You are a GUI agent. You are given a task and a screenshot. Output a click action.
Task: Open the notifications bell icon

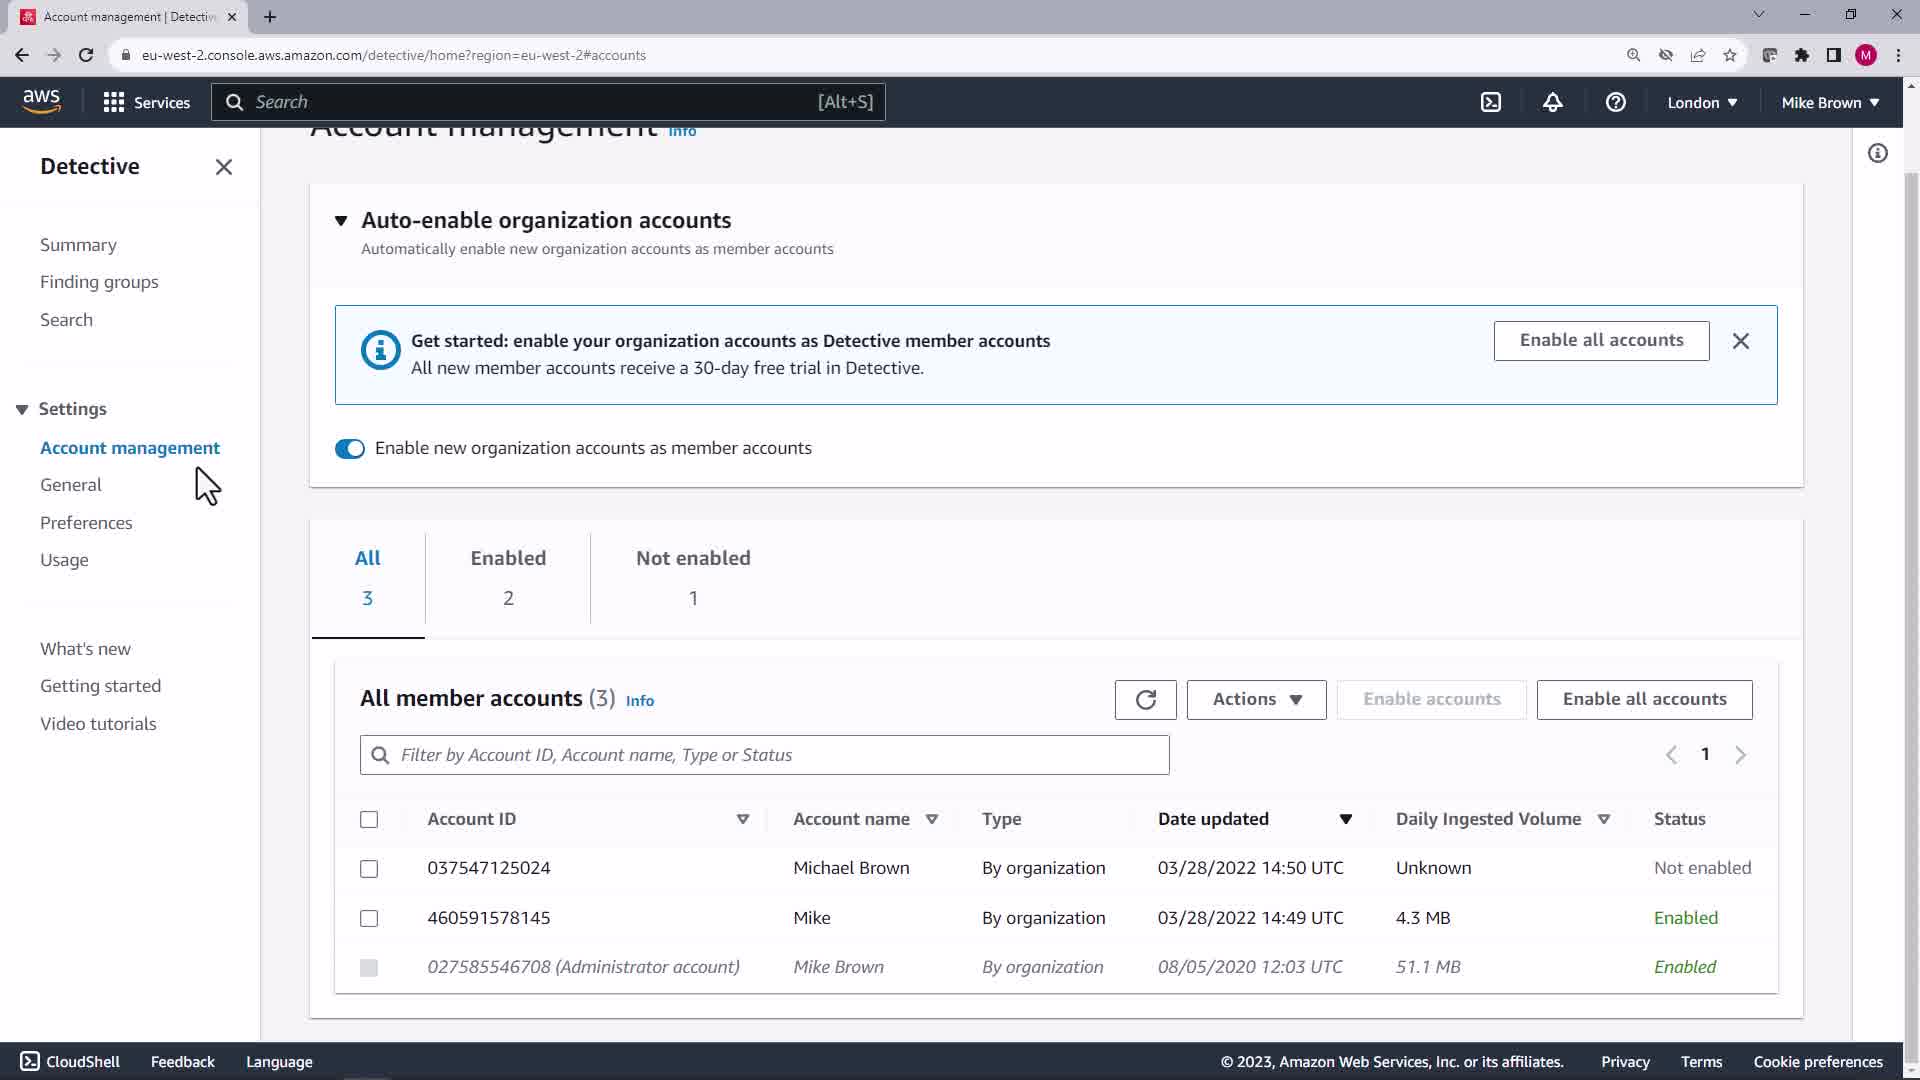1553,102
